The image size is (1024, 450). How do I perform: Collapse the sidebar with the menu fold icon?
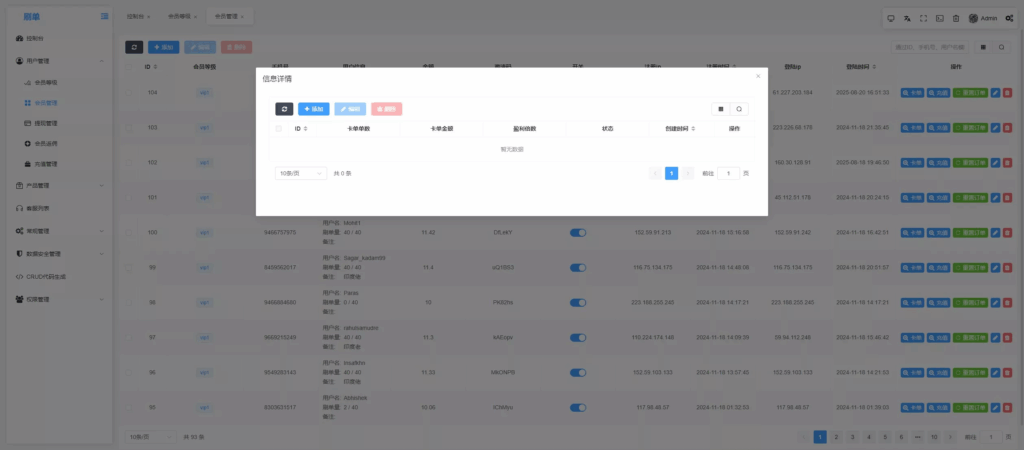(x=105, y=17)
